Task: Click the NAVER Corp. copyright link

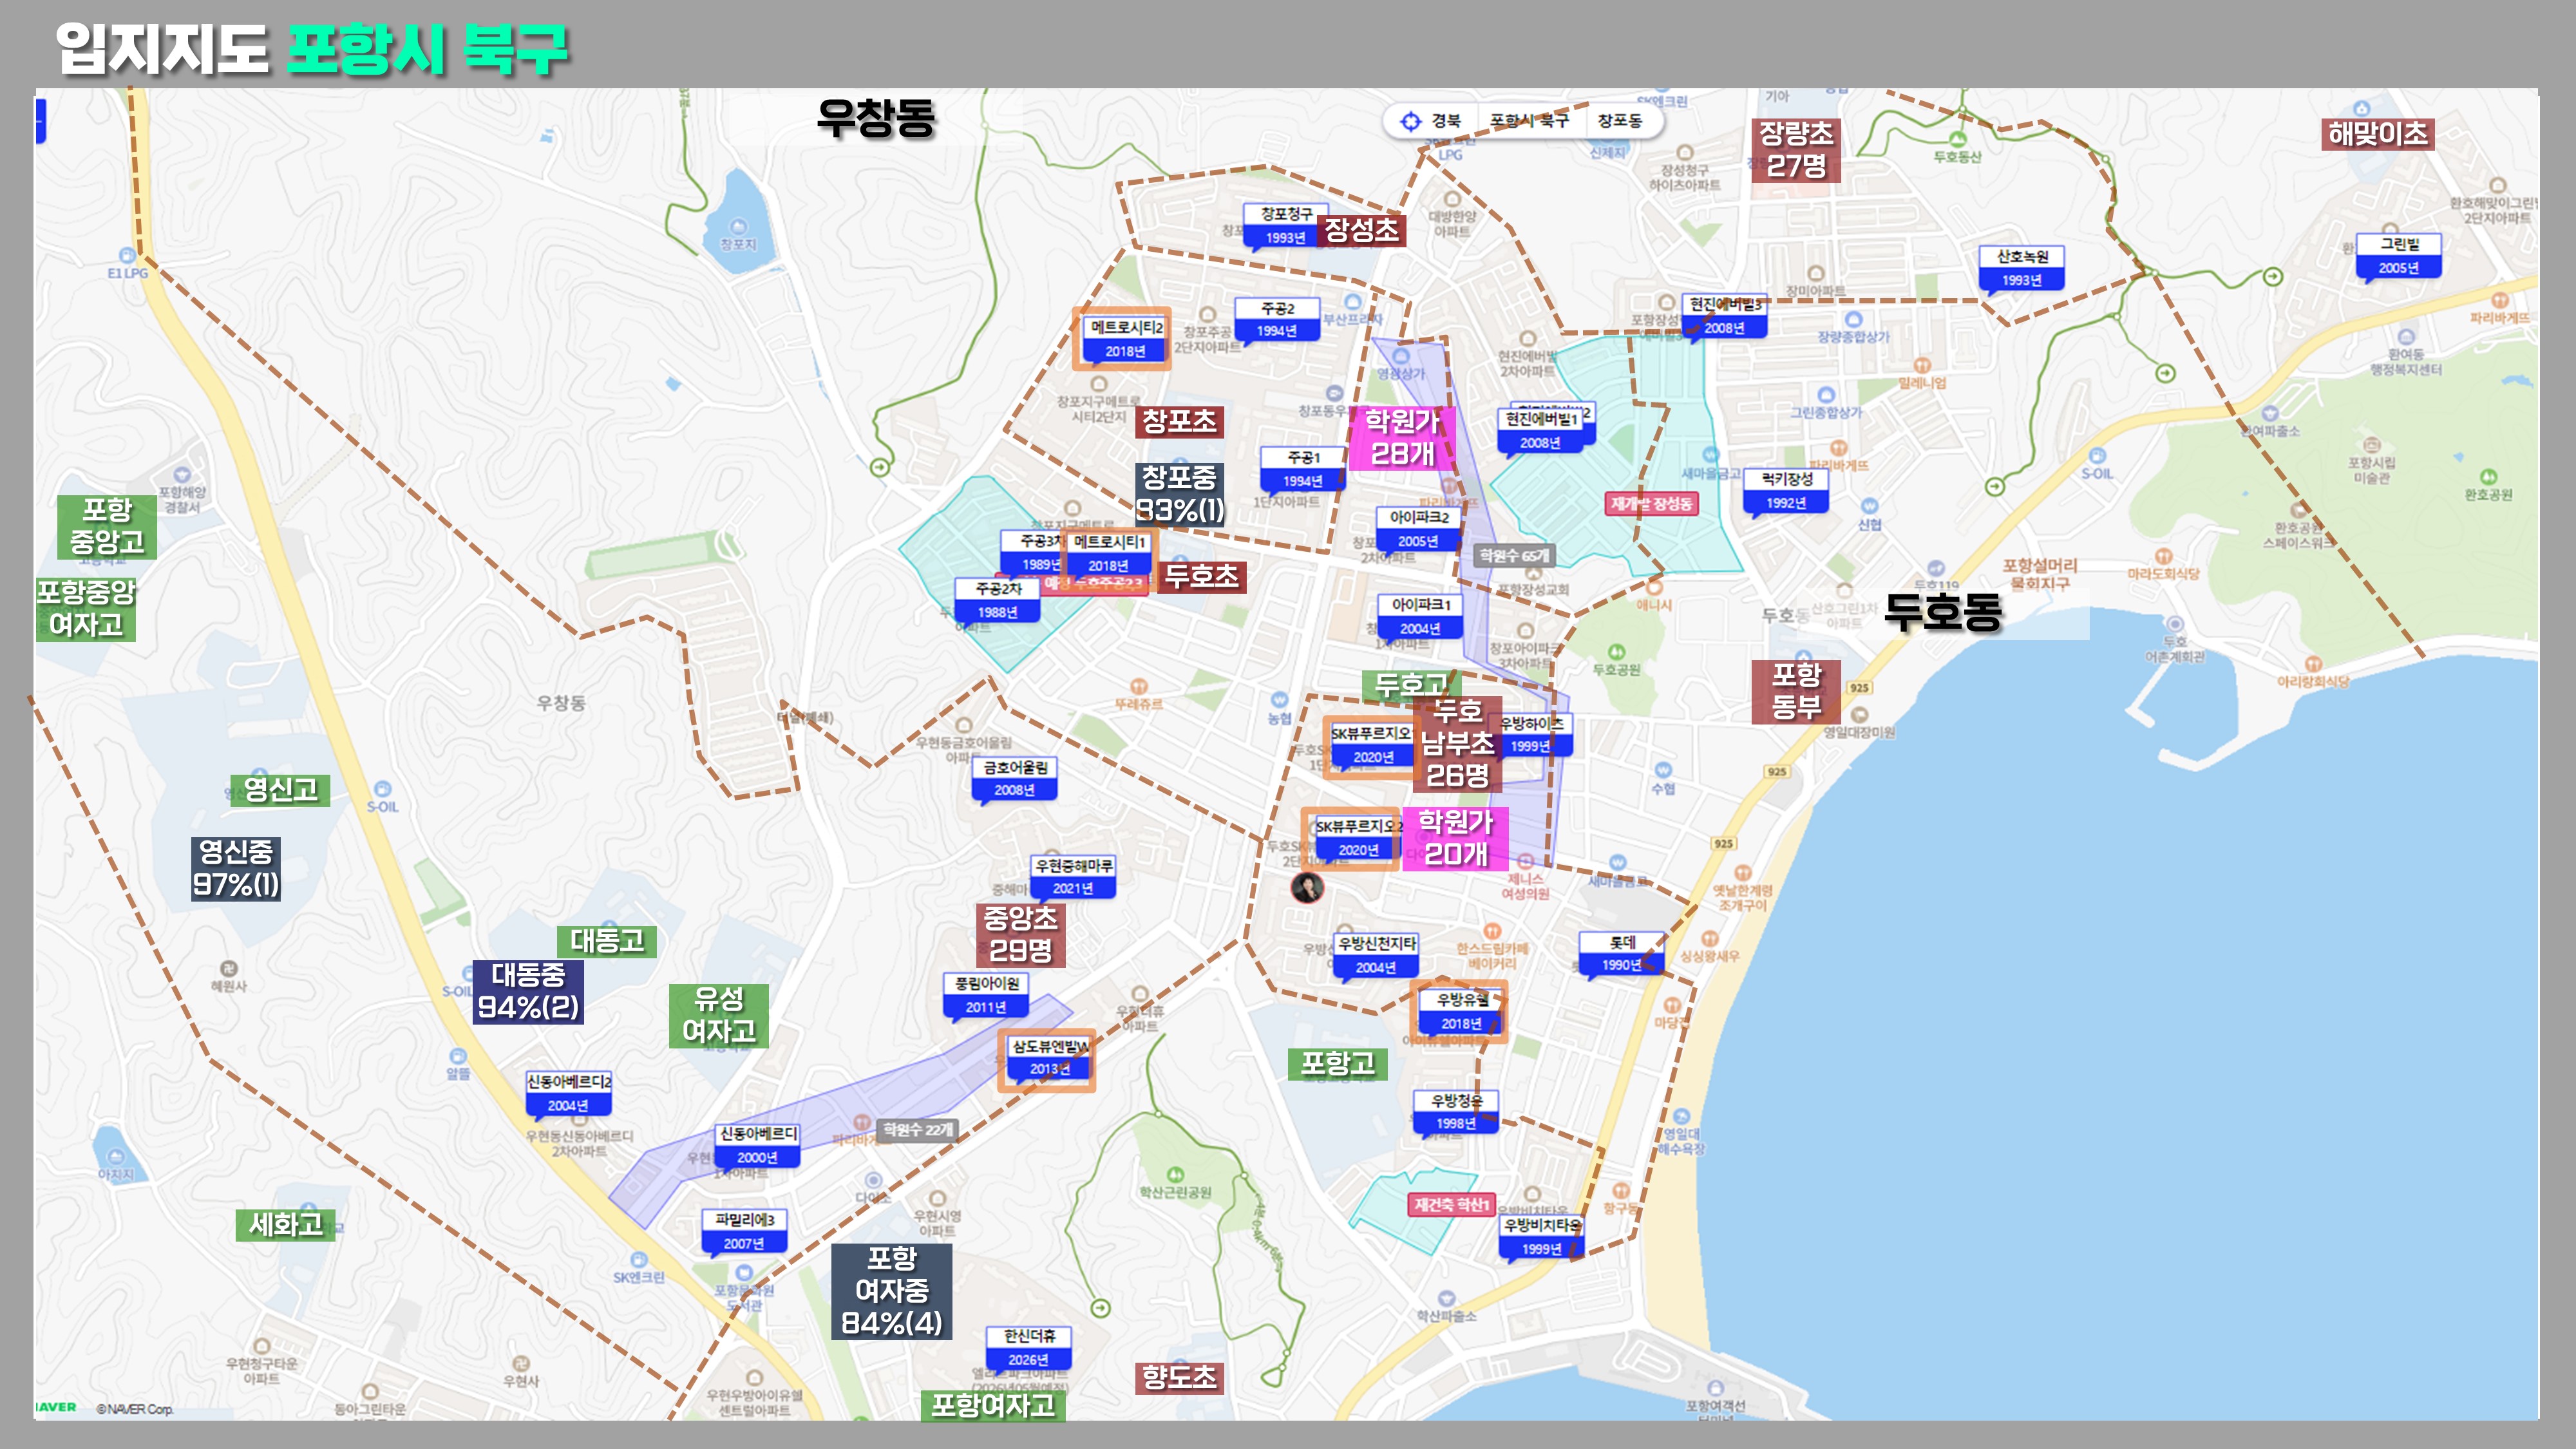Action: [x=134, y=1409]
